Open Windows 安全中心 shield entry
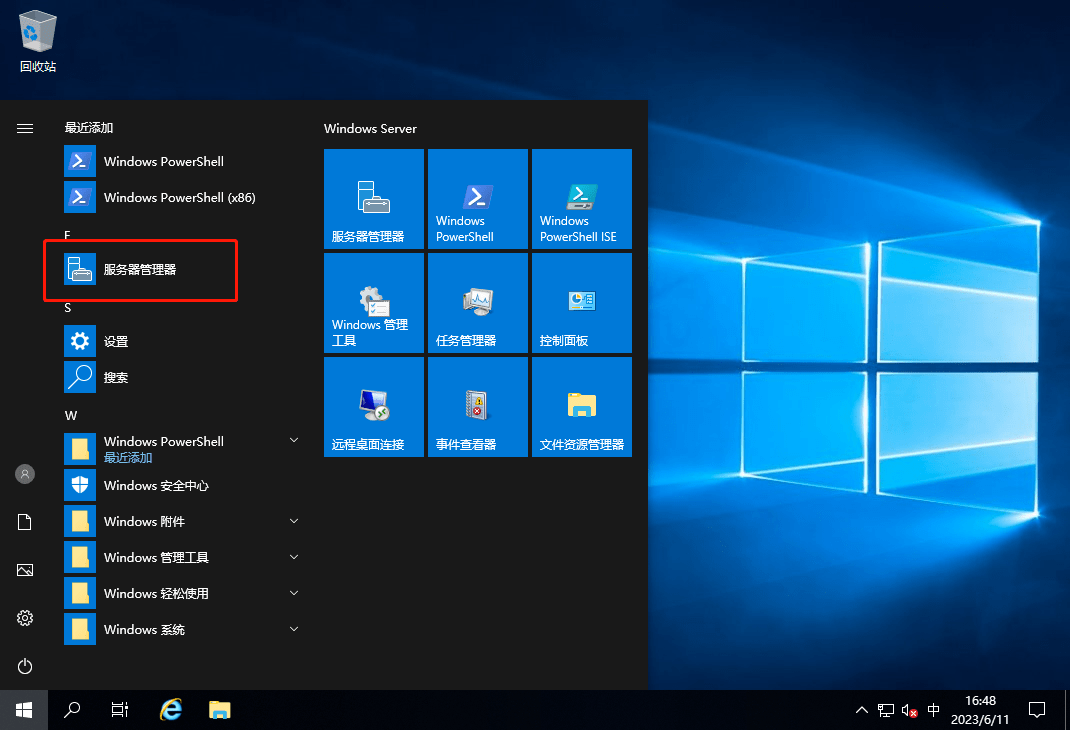Screen dimensions: 1070x730 pyautogui.click(x=182, y=486)
